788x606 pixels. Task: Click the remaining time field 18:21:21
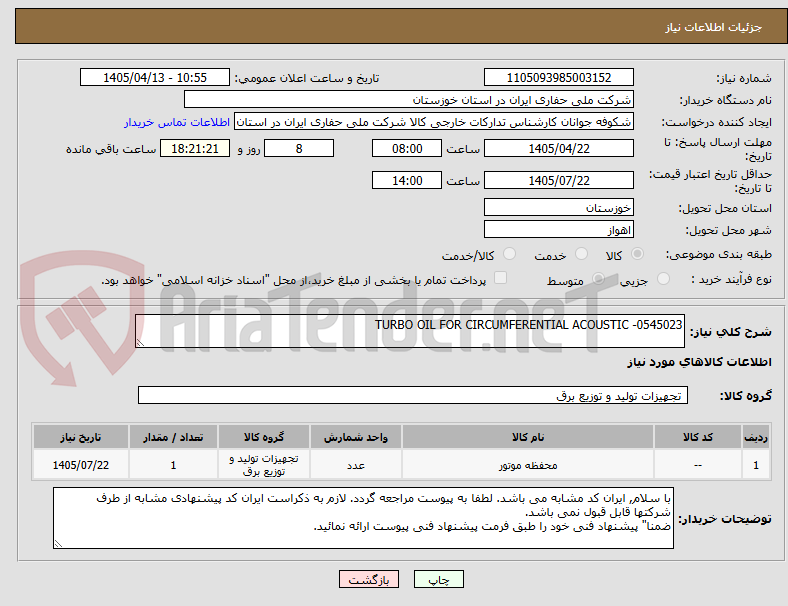coord(195,148)
